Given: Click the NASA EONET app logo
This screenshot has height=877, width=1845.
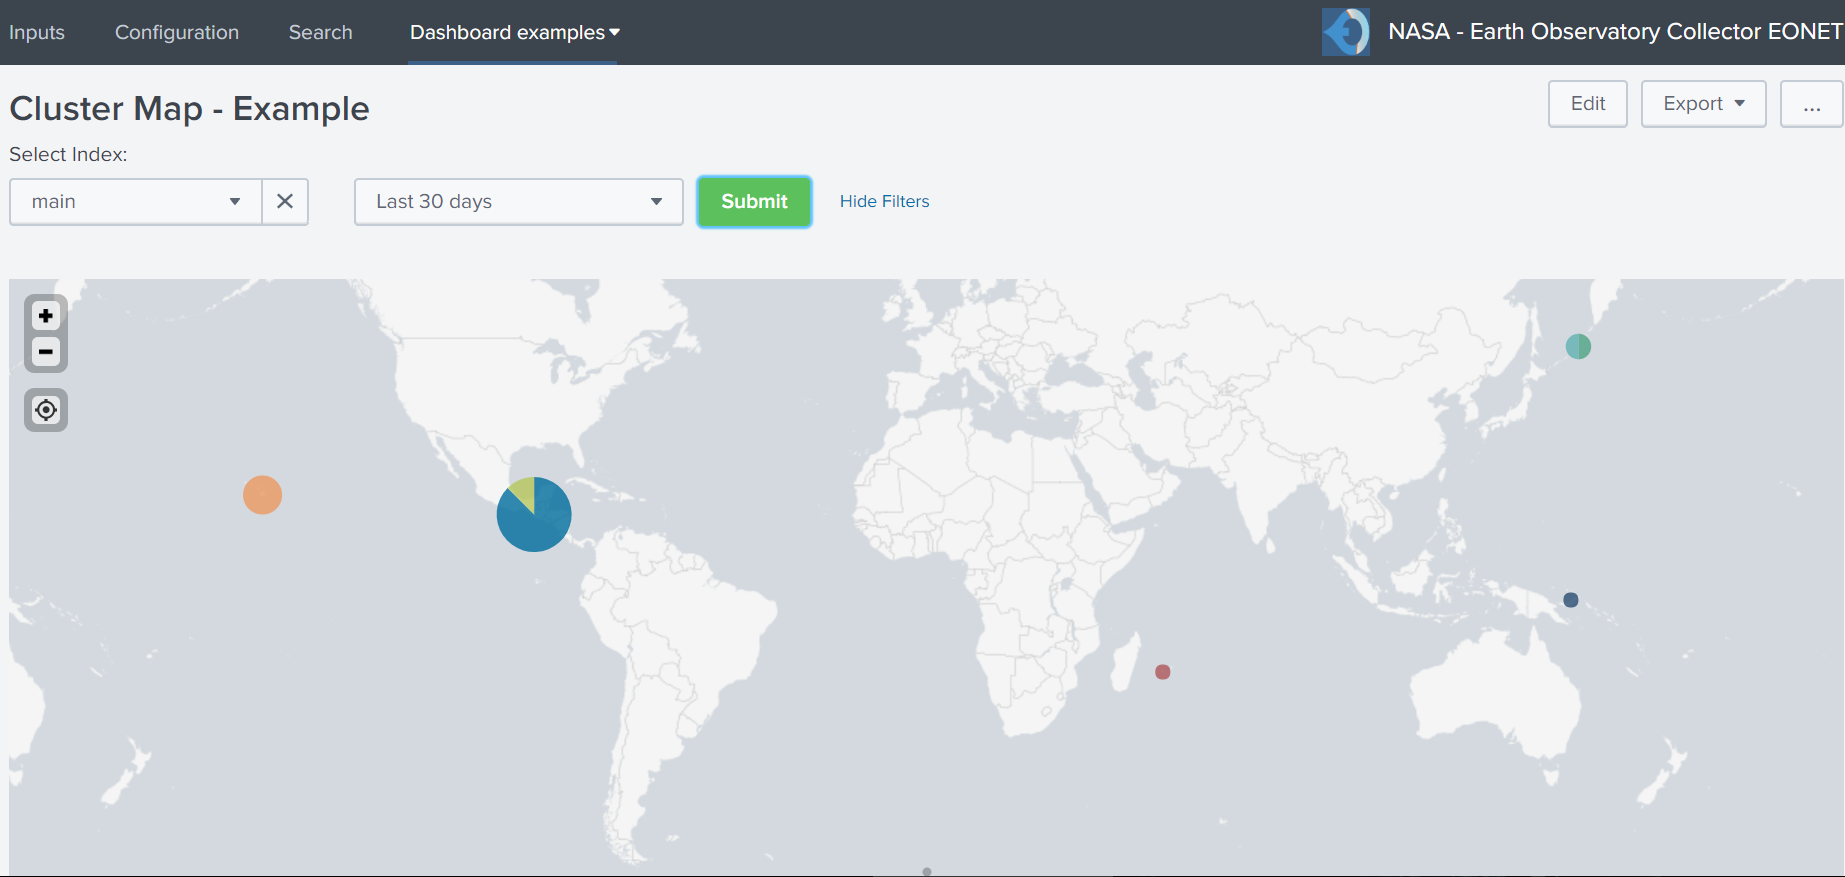Looking at the screenshot, I should (1346, 32).
